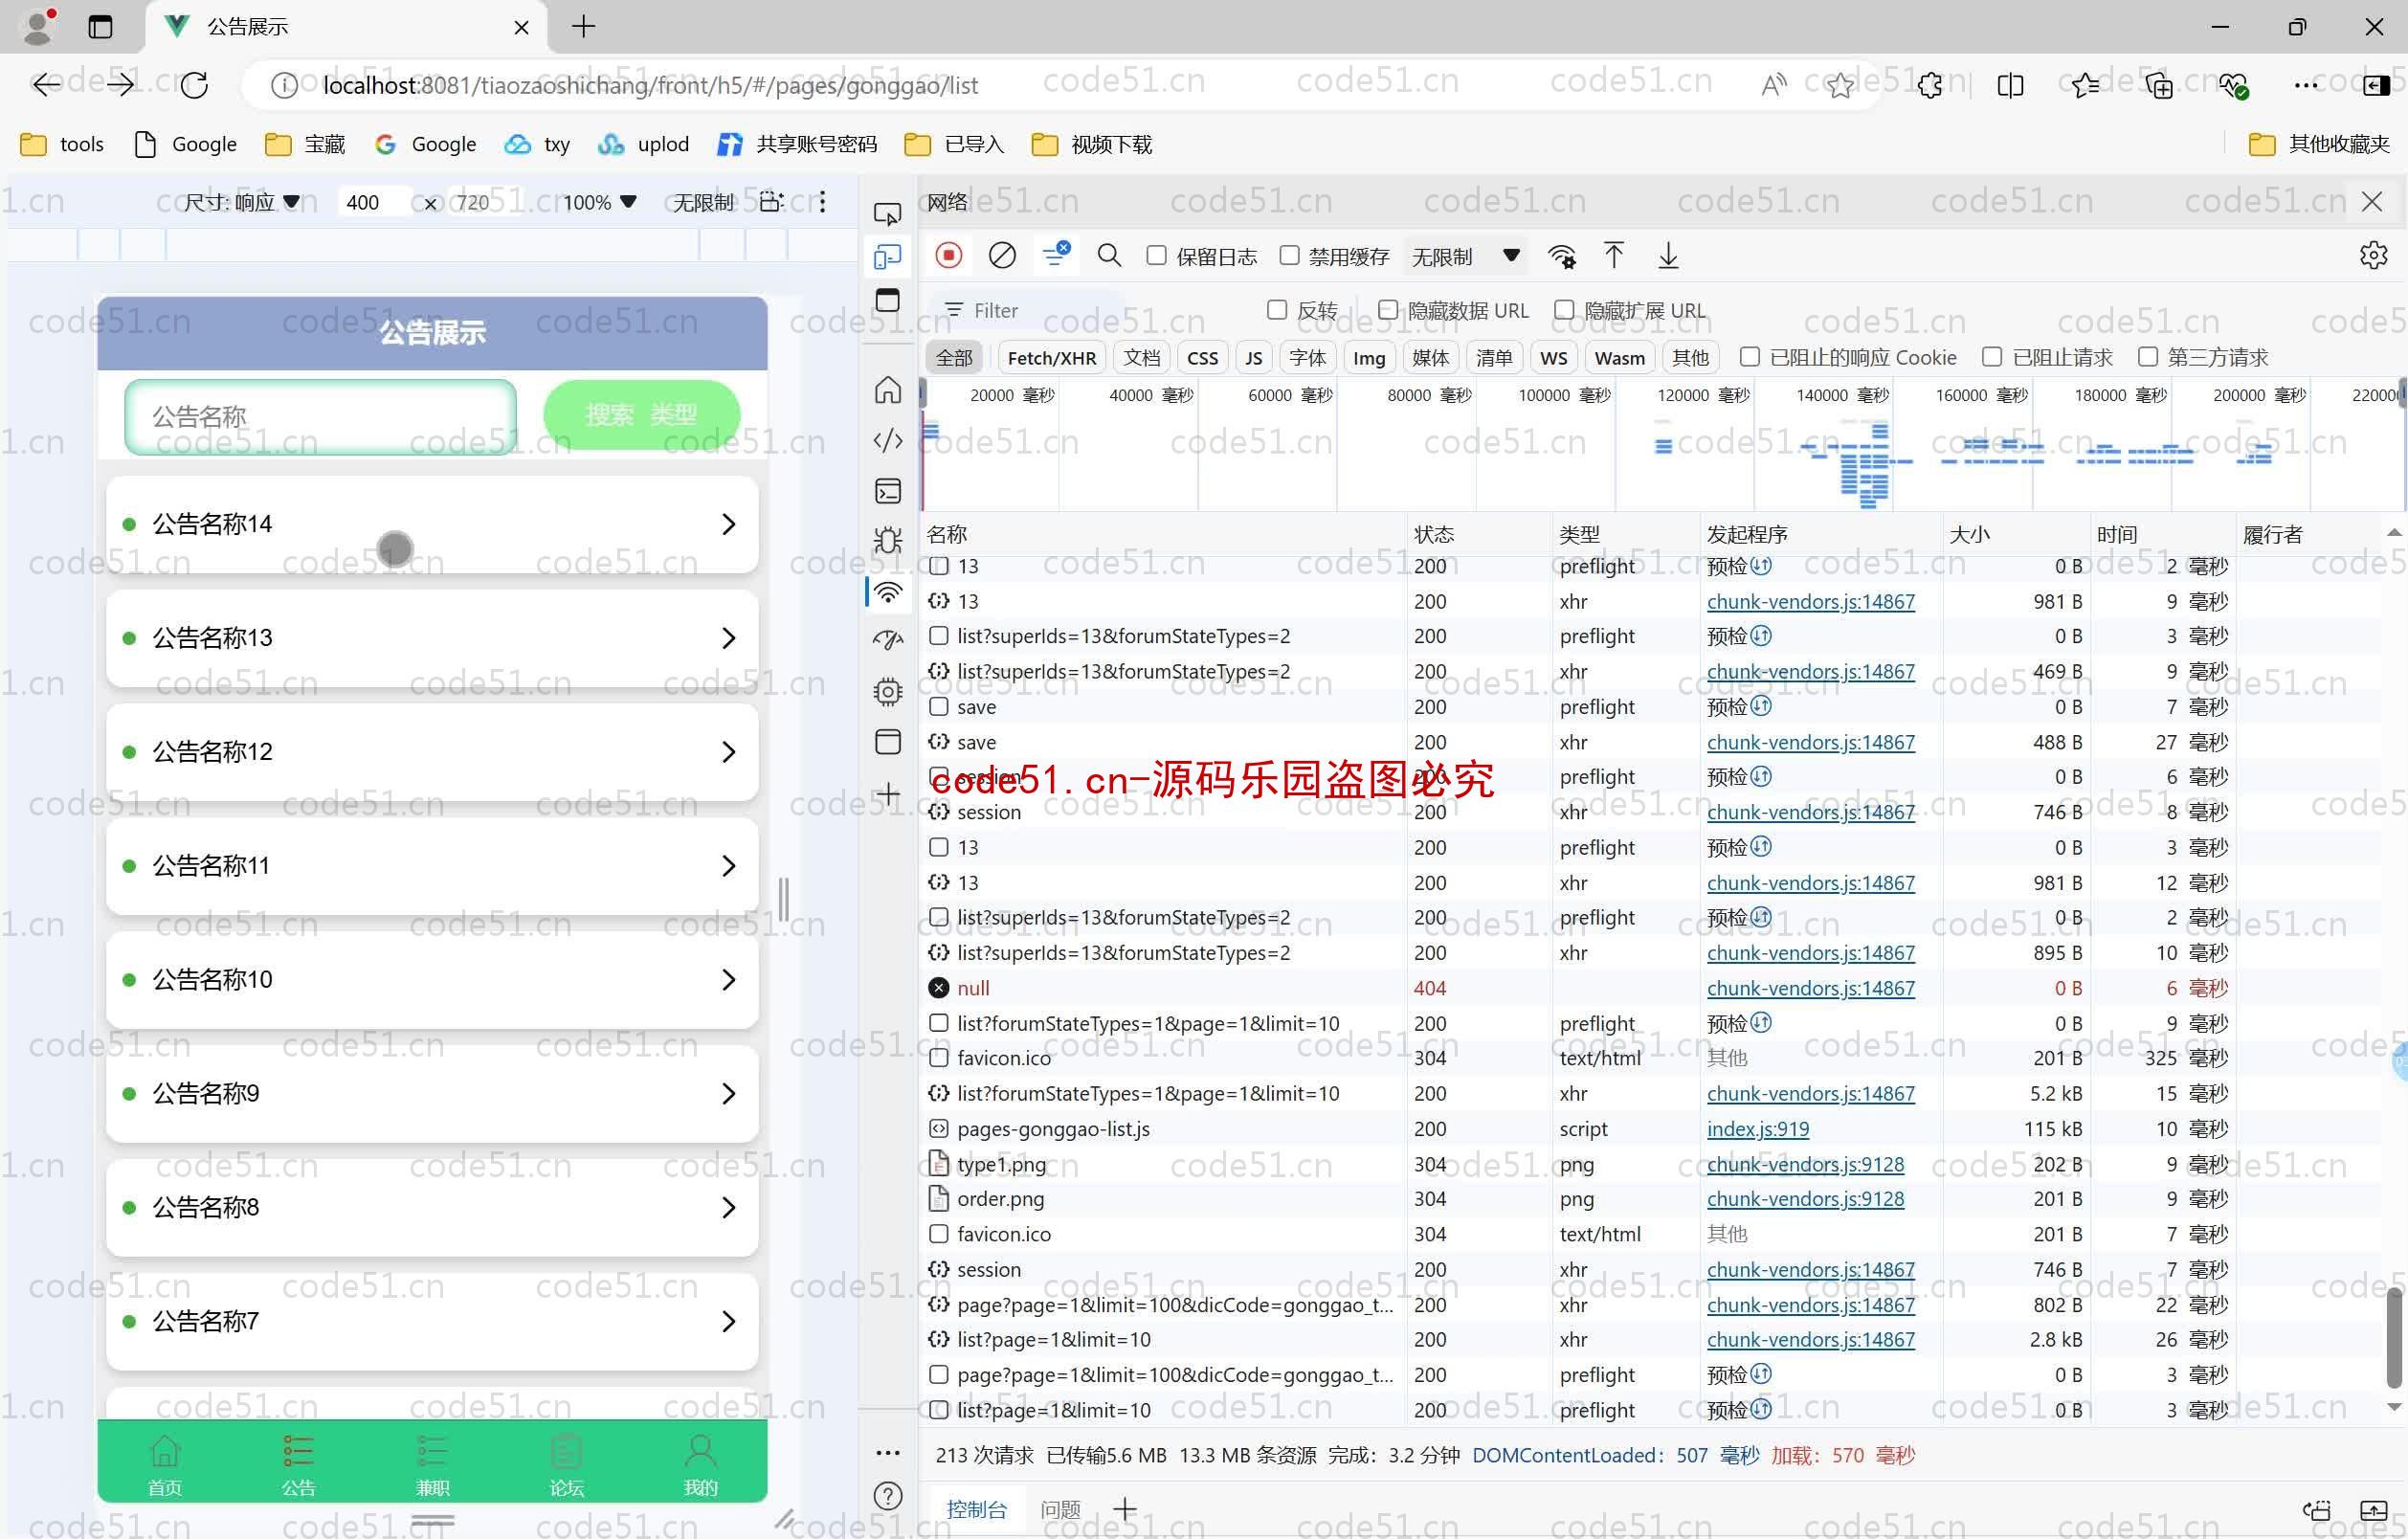Open device toolbar 无限制 throttle dropdown

coord(703,202)
